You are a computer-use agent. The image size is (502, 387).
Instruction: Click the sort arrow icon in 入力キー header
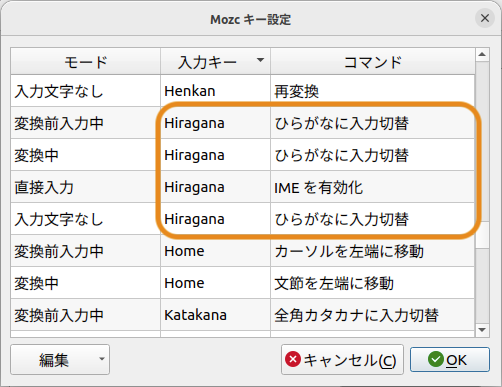pyautogui.click(x=260, y=60)
